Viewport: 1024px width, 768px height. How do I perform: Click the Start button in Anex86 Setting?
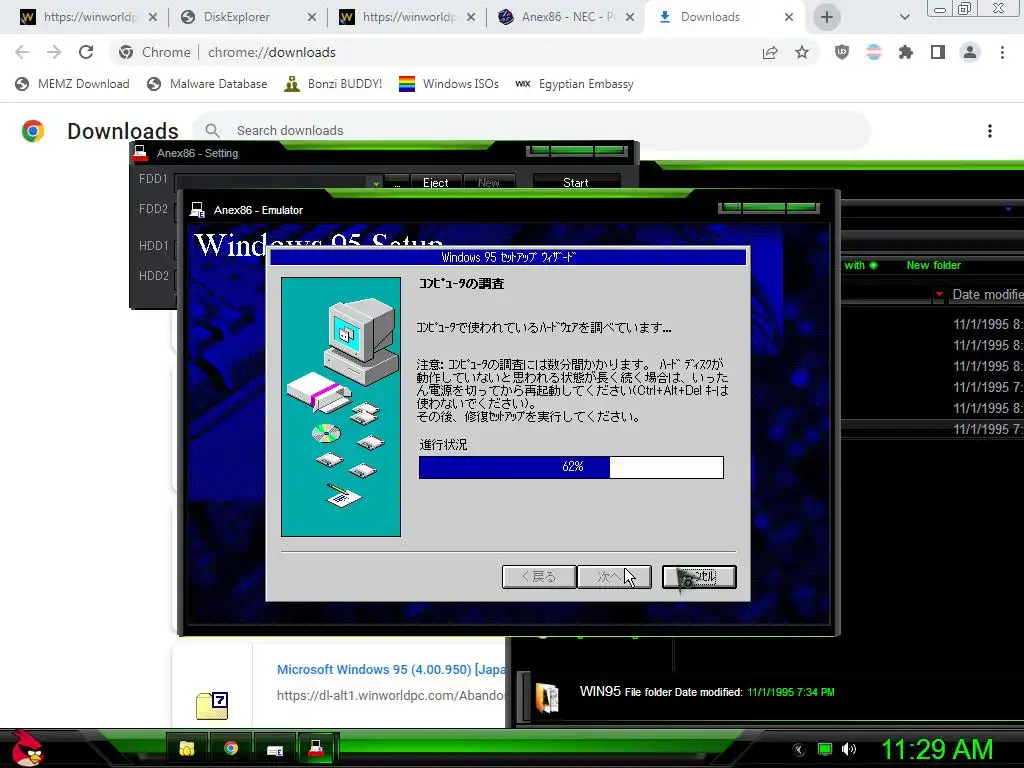tap(576, 183)
